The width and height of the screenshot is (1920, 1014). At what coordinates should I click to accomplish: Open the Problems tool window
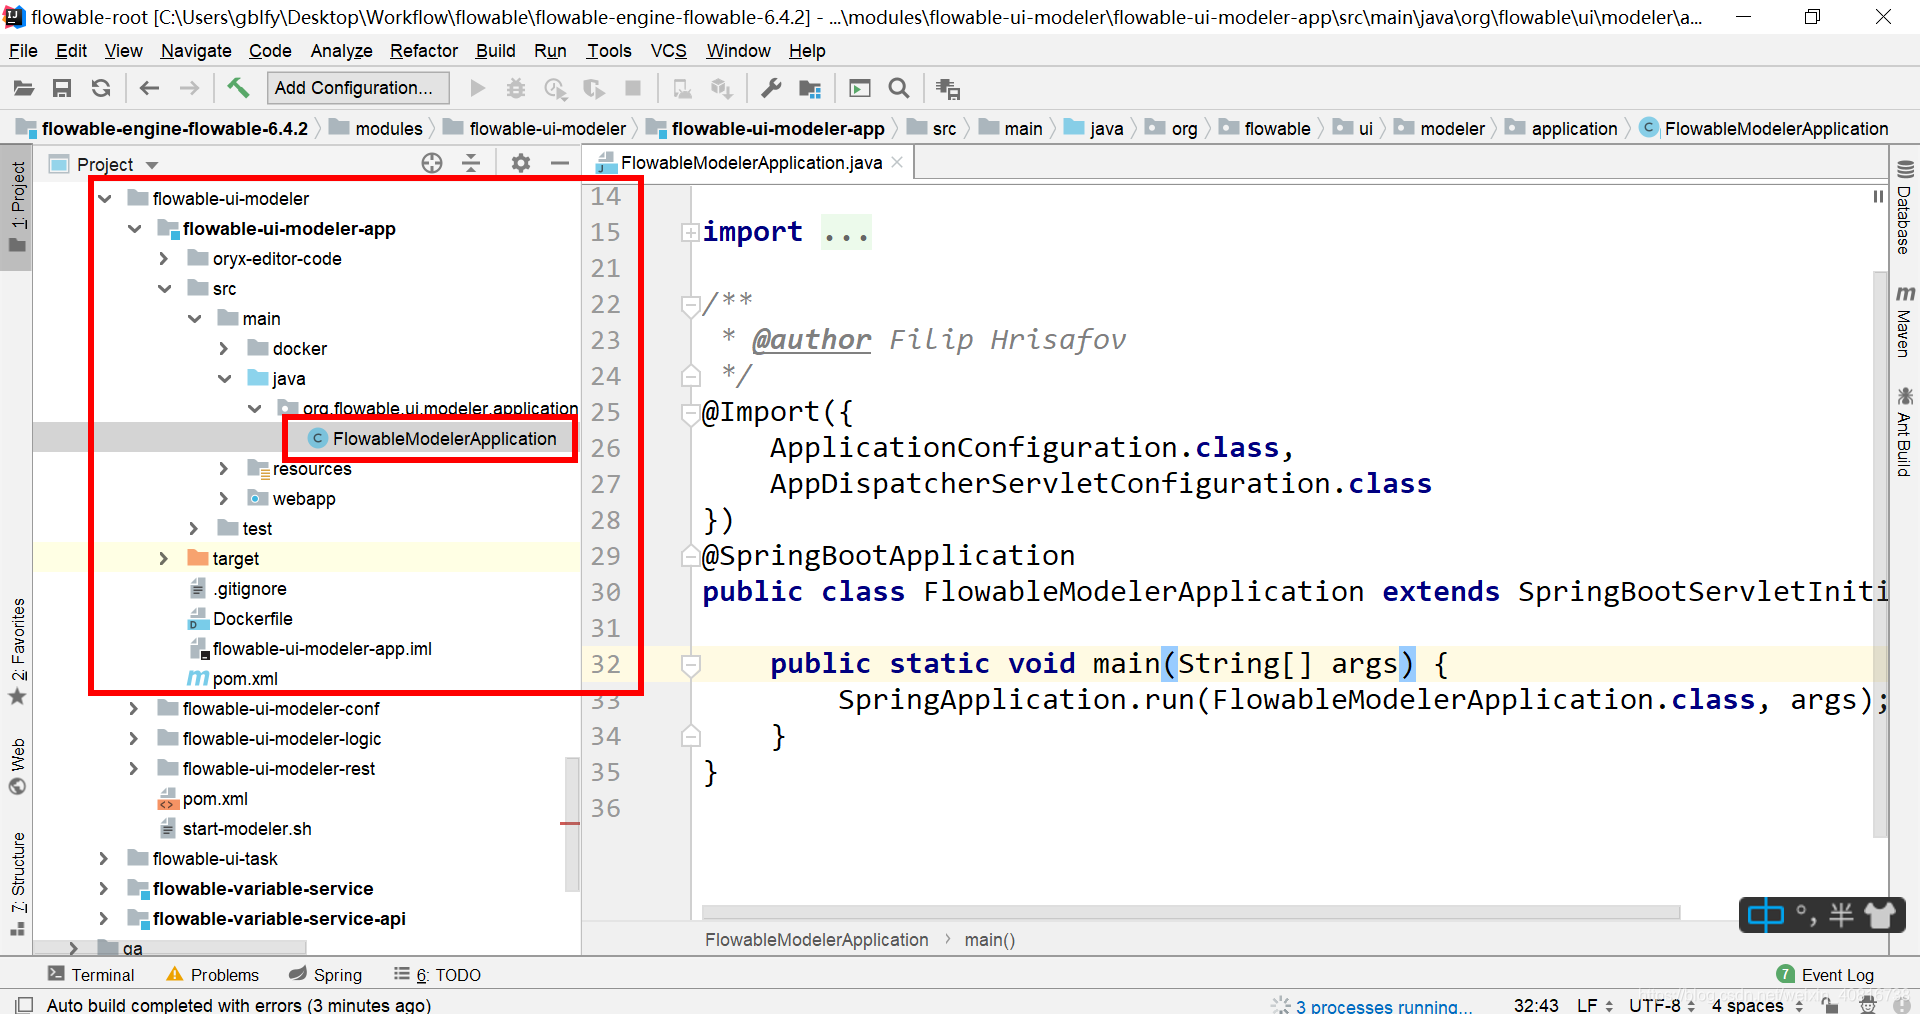click(213, 975)
